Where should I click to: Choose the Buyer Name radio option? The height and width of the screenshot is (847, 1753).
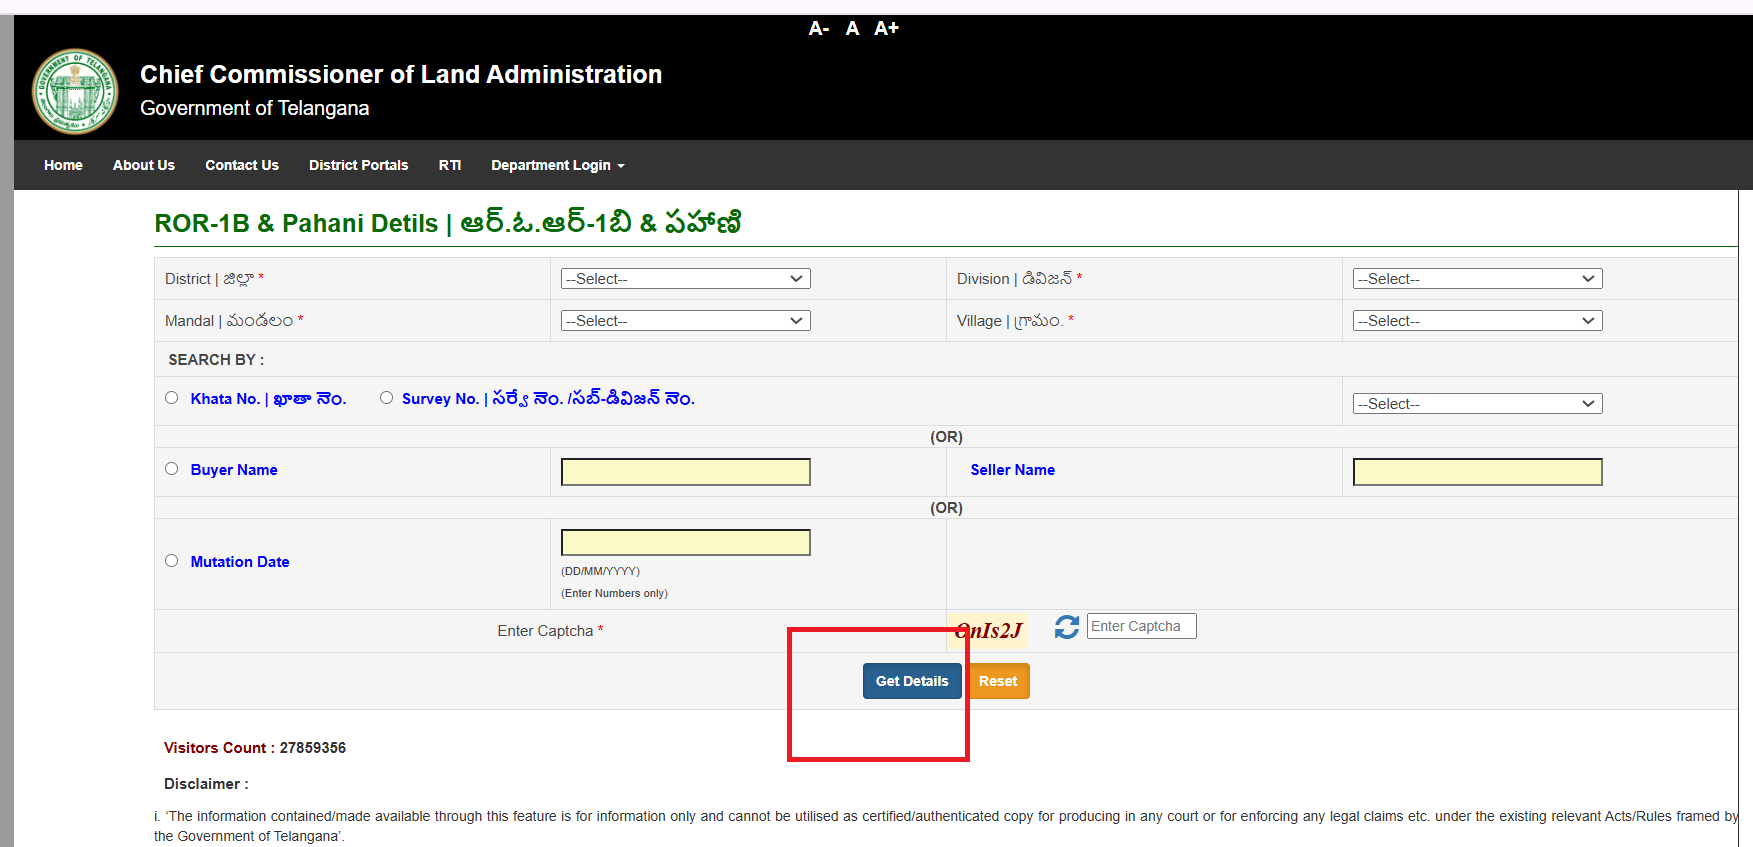pyautogui.click(x=172, y=469)
